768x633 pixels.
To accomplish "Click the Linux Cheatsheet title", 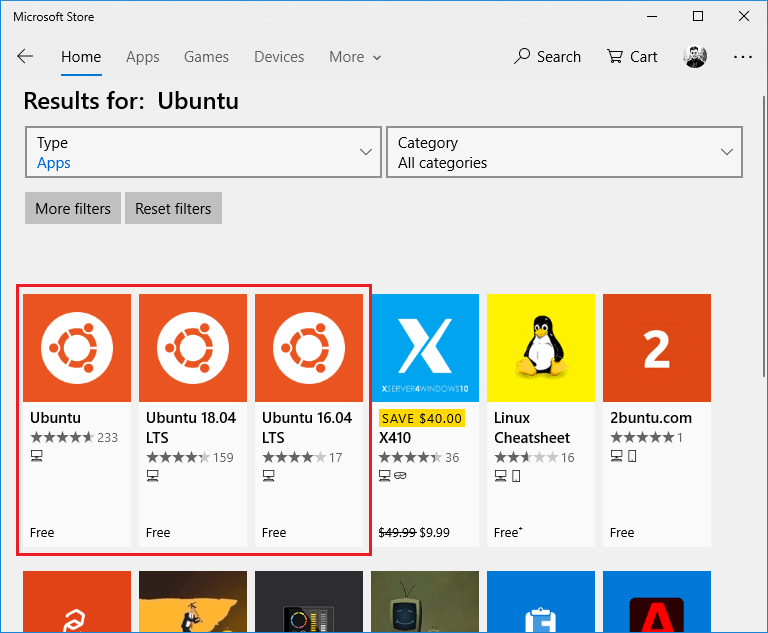I will coord(532,427).
